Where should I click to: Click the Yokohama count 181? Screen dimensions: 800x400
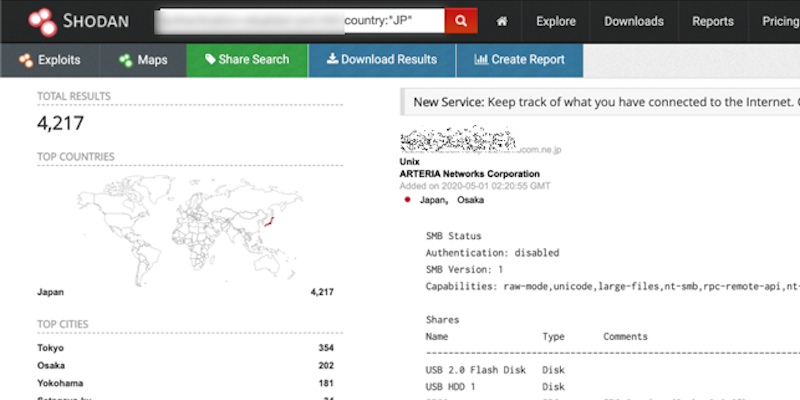tap(326, 383)
